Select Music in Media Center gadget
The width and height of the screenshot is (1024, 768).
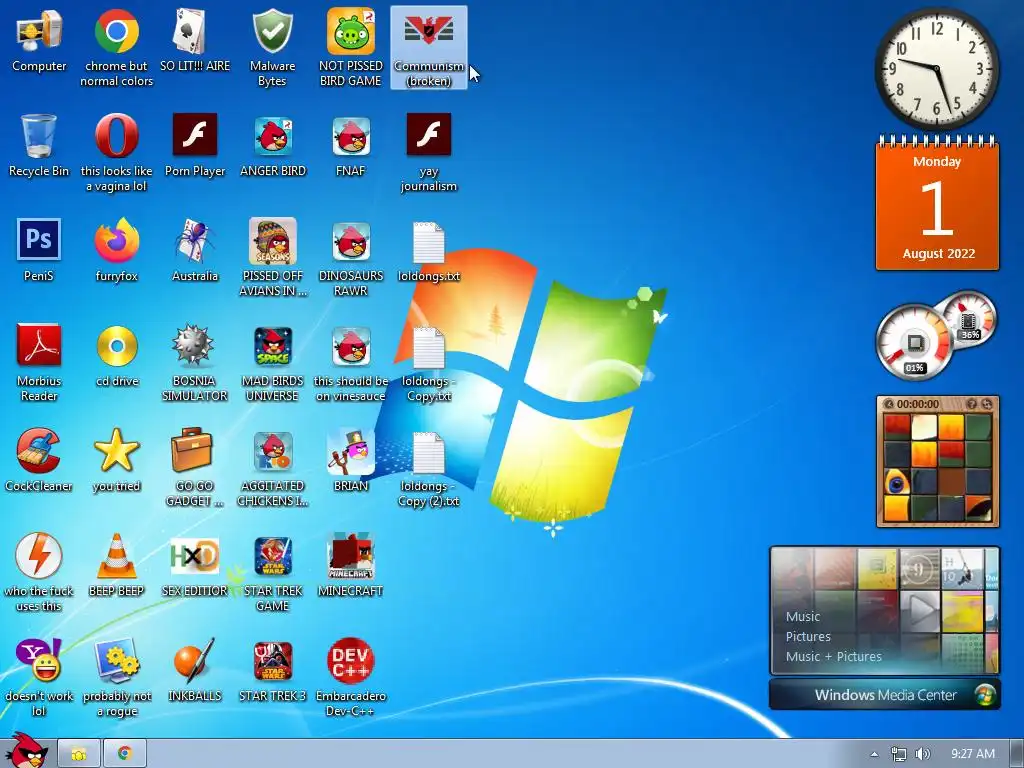point(803,616)
